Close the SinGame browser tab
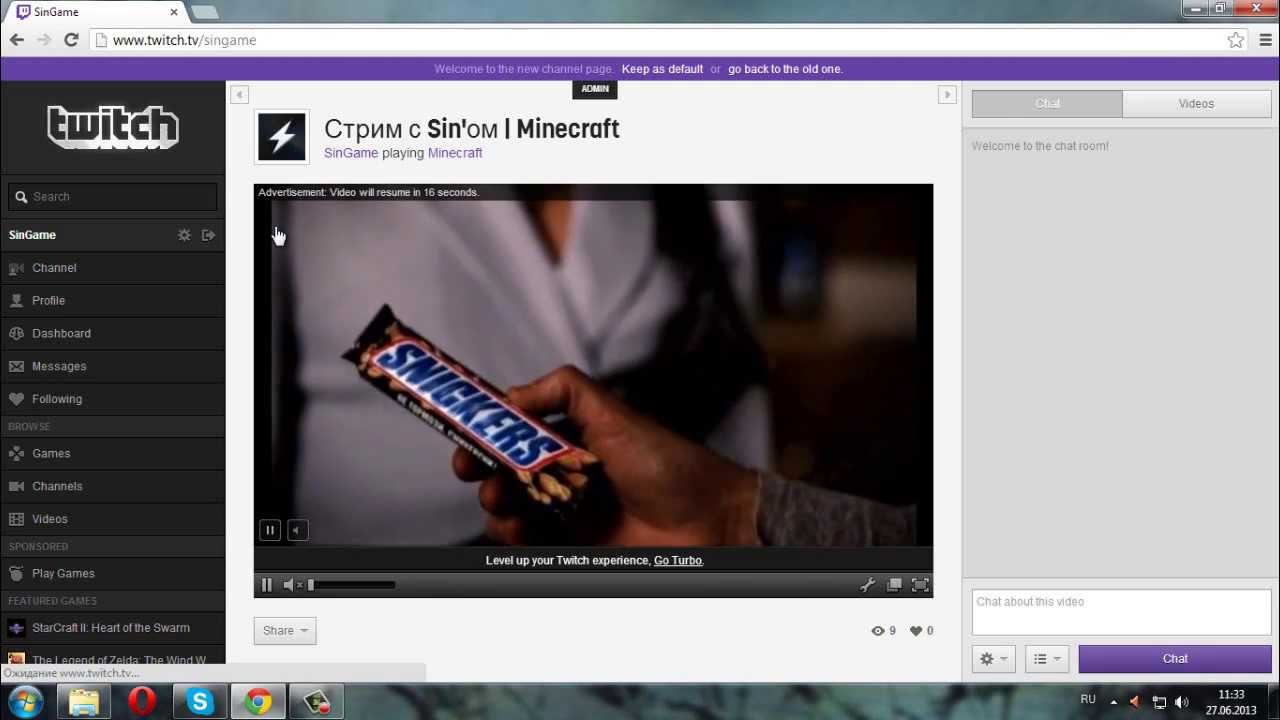Image resolution: width=1280 pixels, height=720 pixels. coord(174,13)
